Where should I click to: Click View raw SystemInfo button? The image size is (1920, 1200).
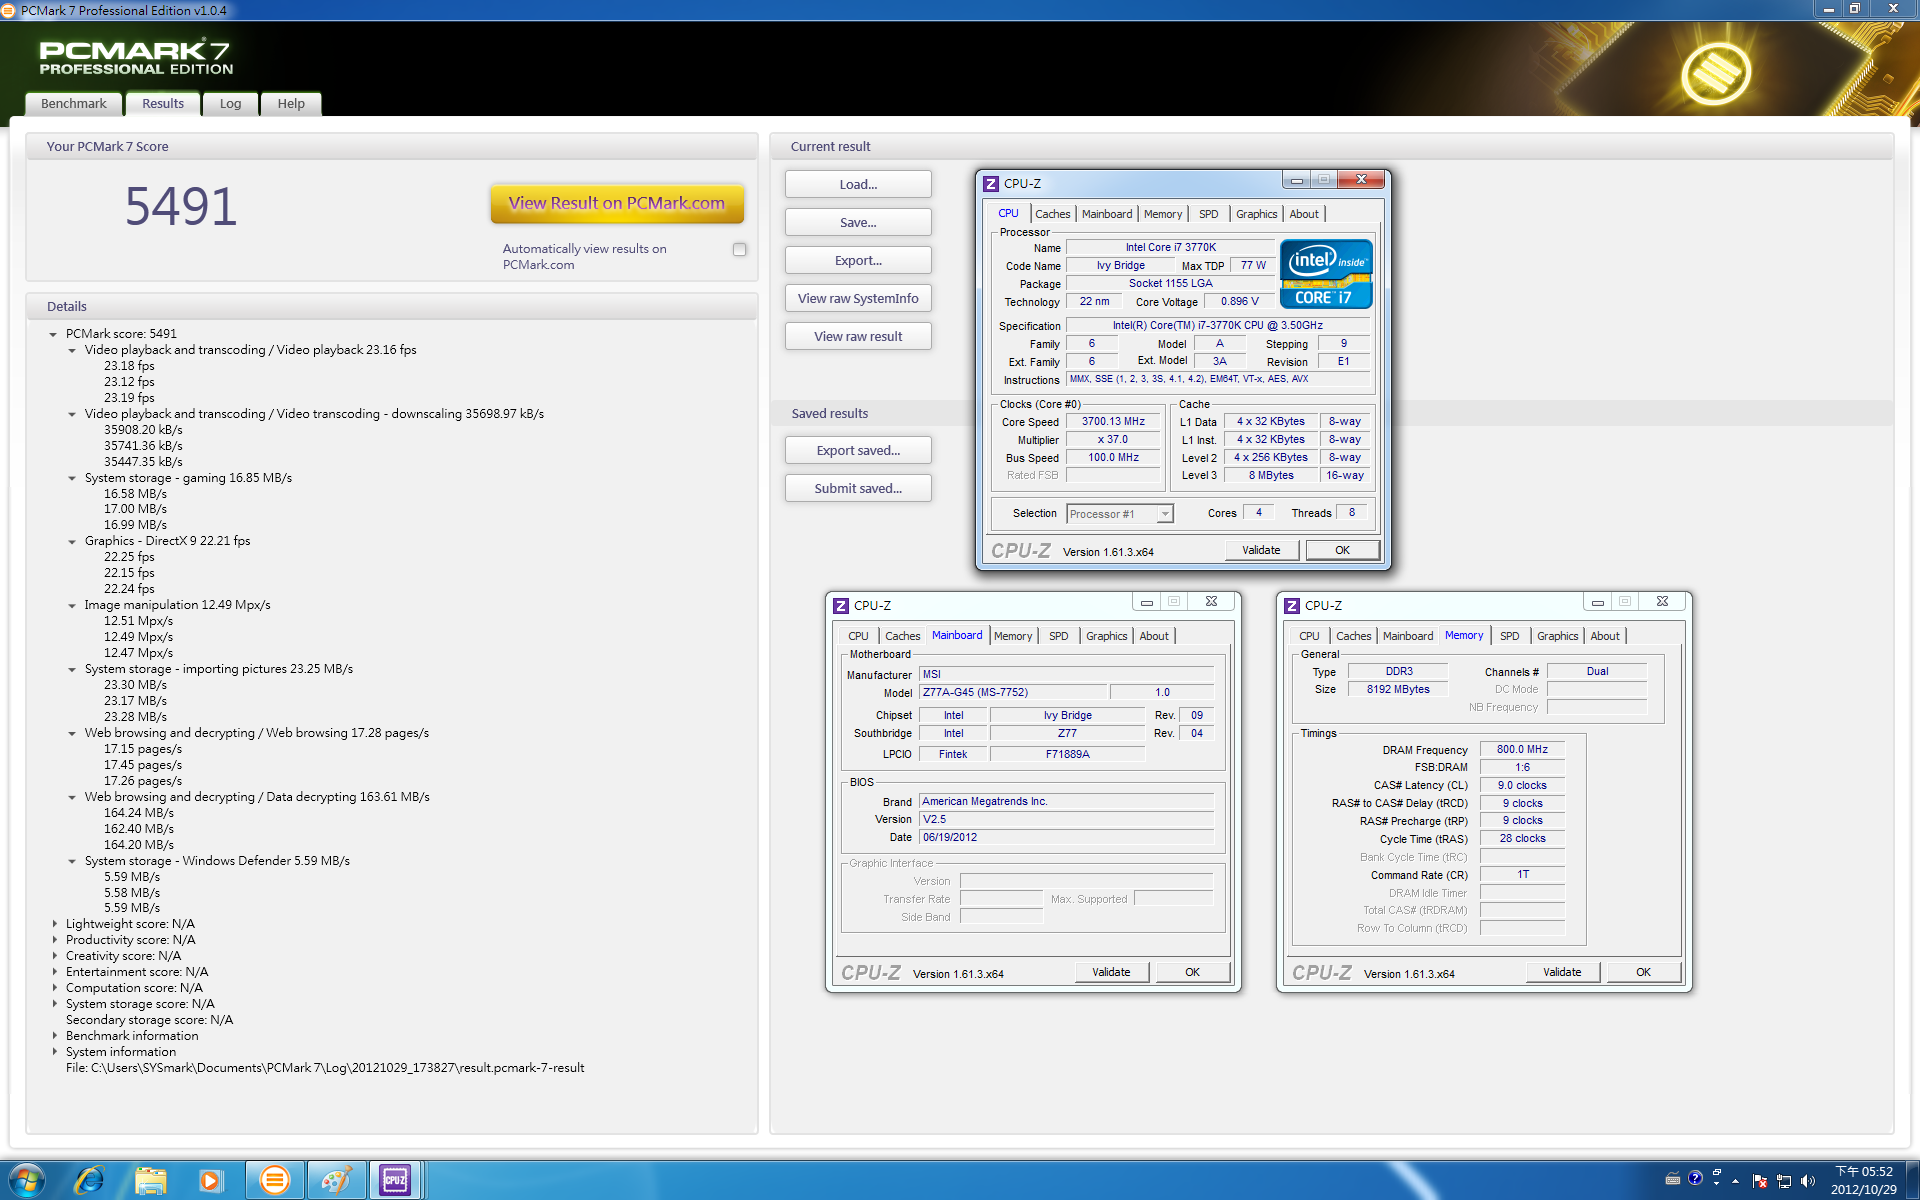click(x=858, y=298)
